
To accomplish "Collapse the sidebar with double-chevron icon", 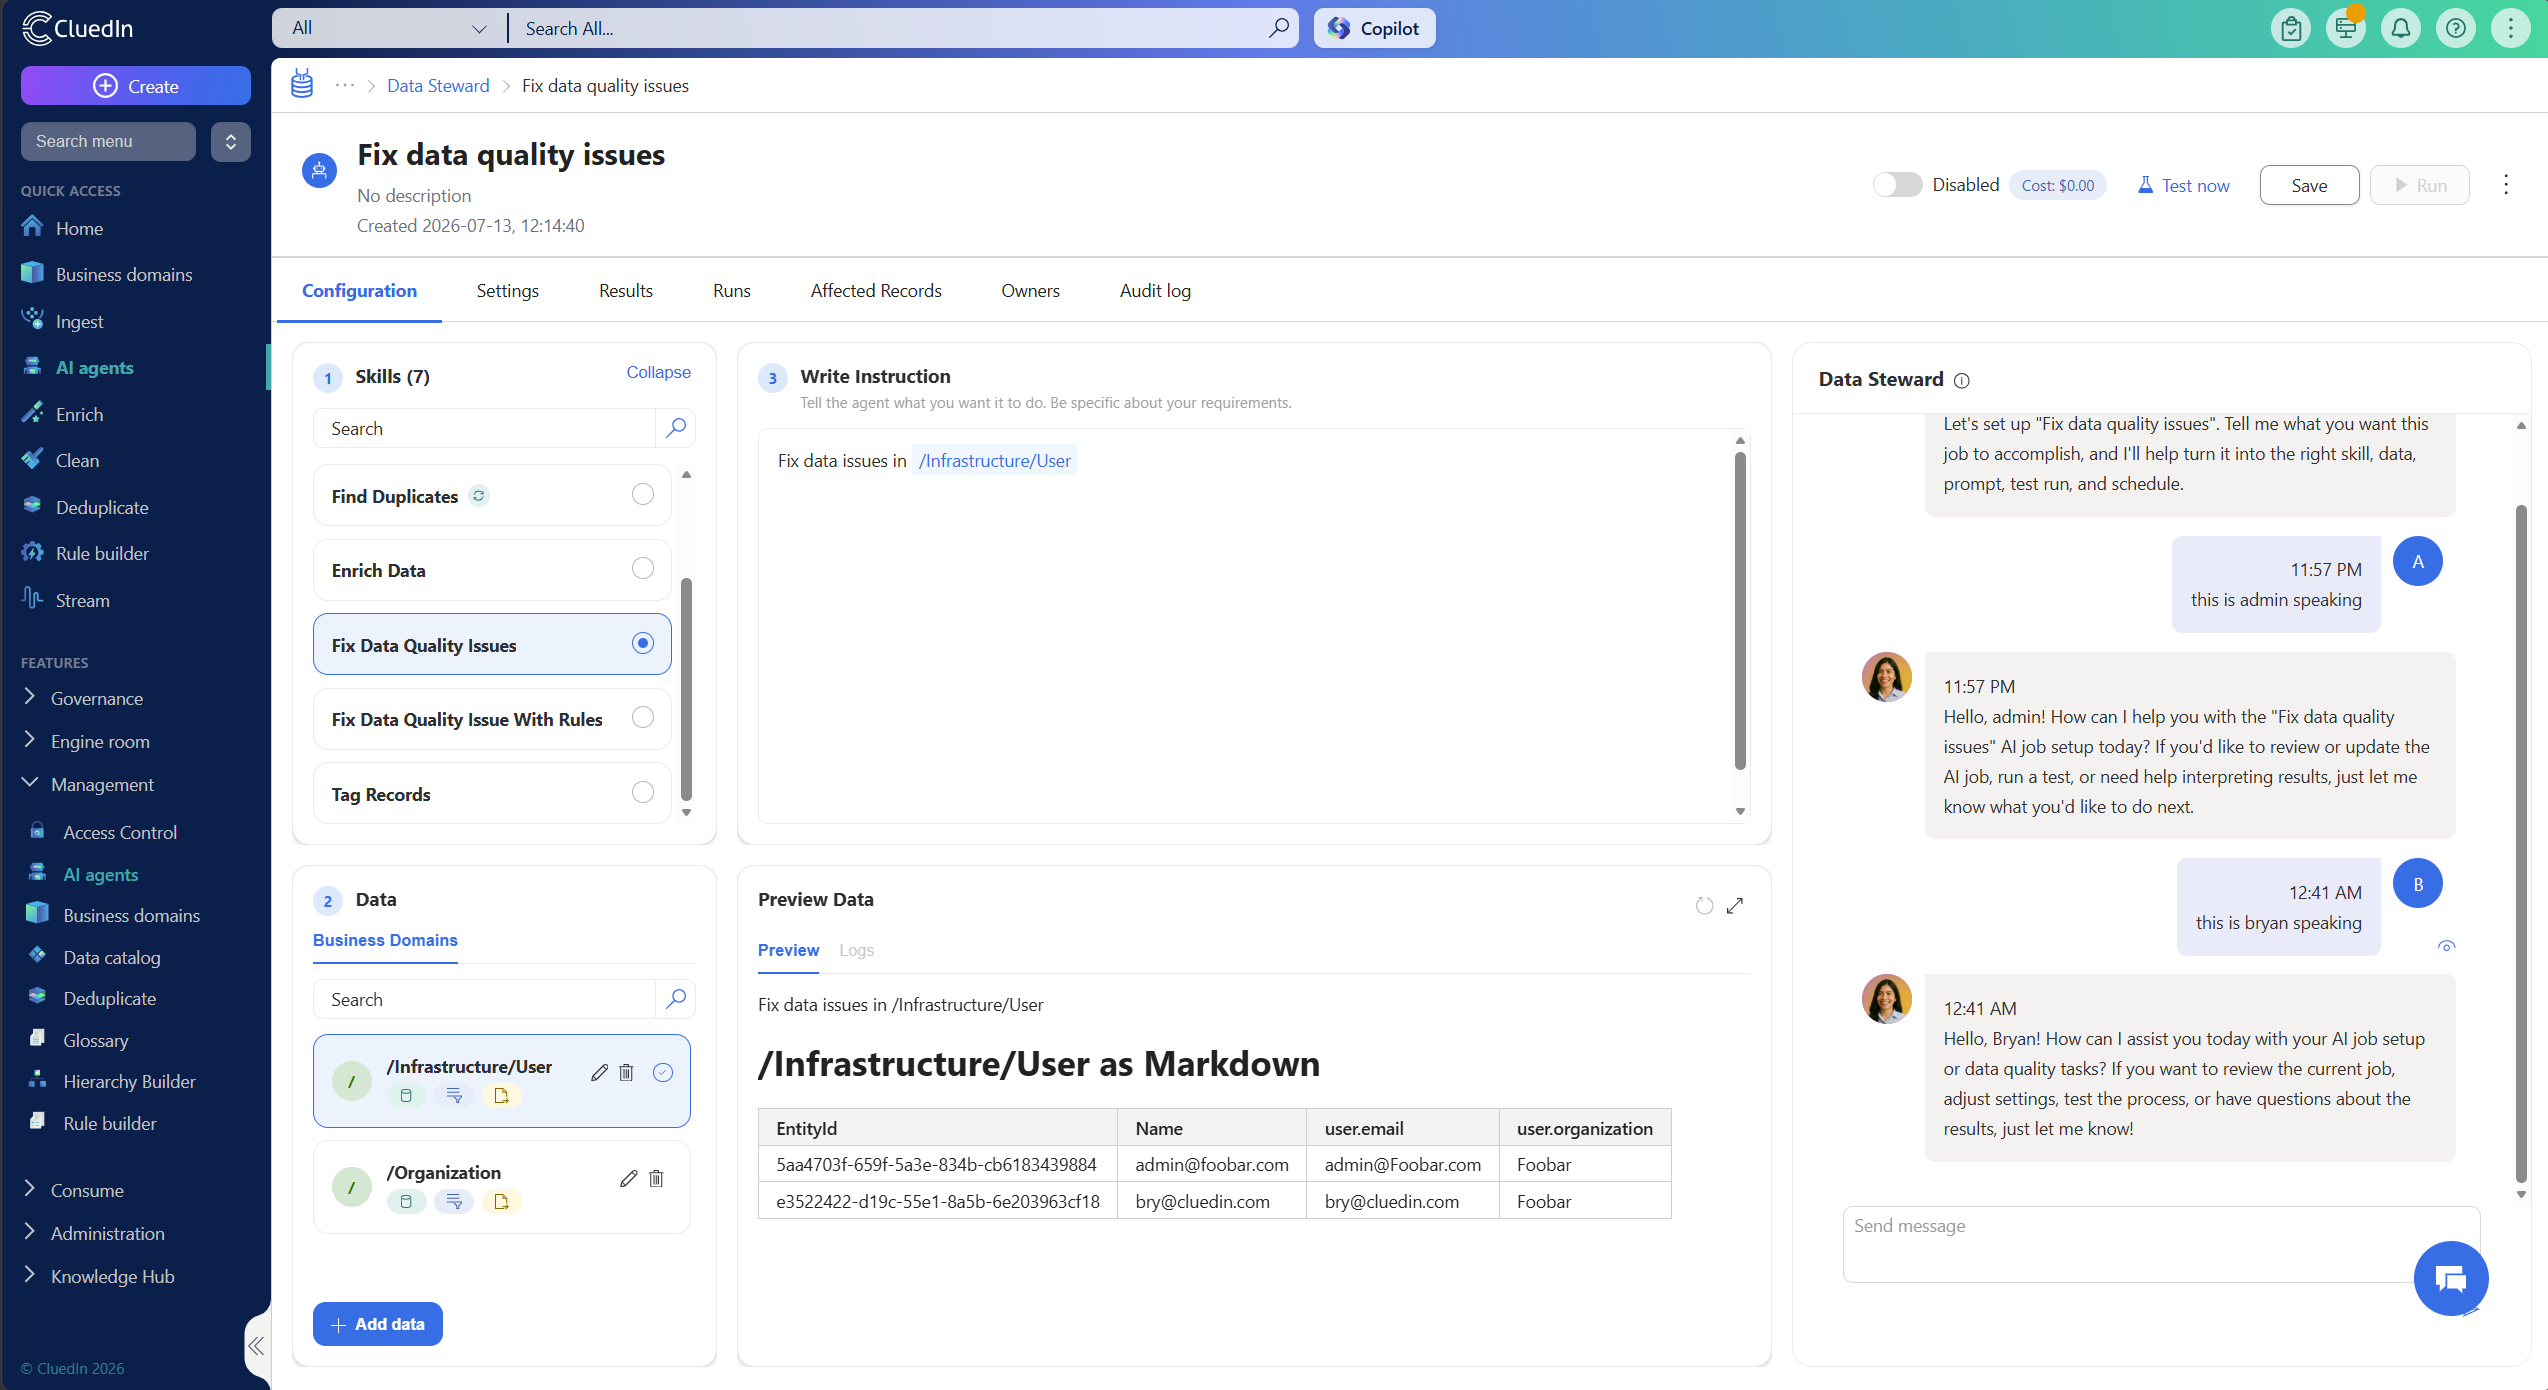I will click(x=257, y=1346).
